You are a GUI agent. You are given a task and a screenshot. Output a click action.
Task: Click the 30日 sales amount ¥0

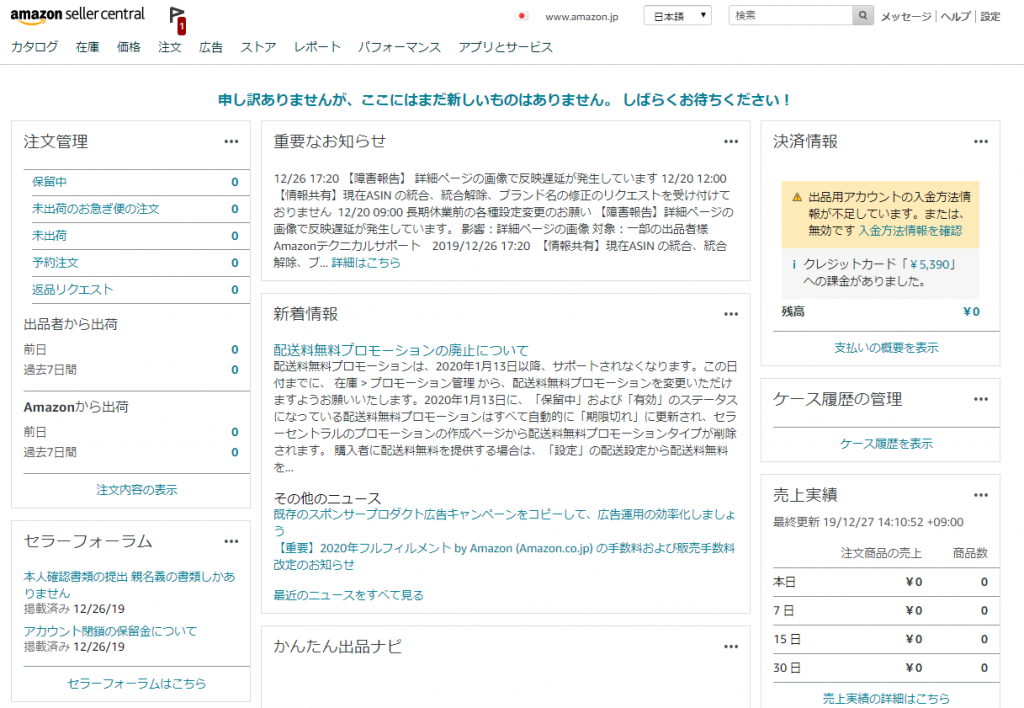(914, 668)
